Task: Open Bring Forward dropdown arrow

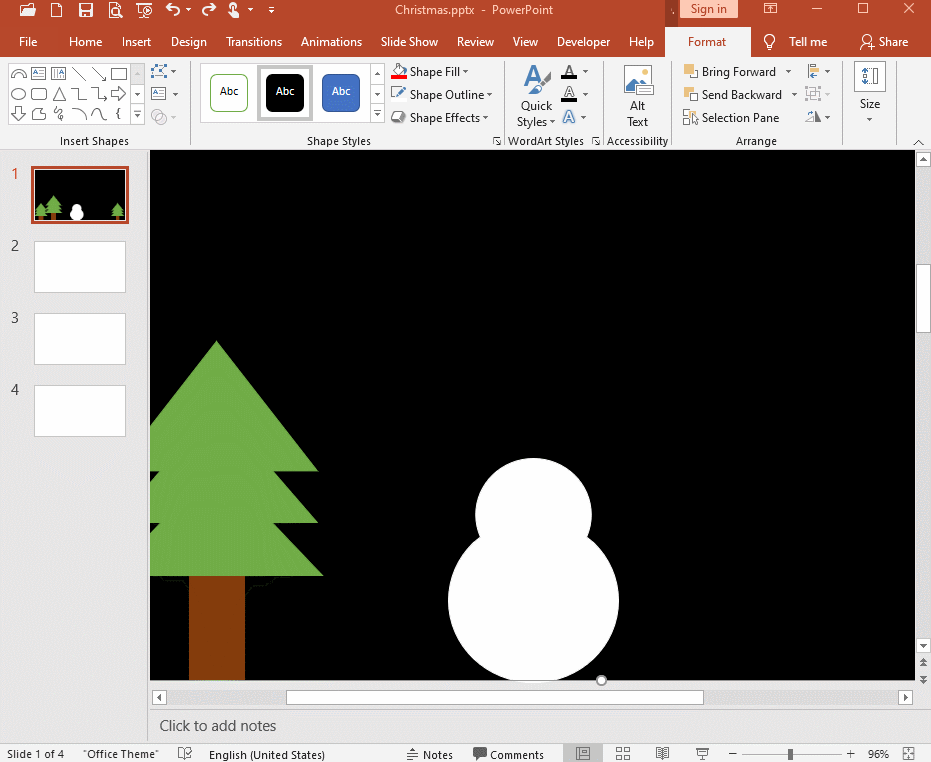Action: coord(788,72)
